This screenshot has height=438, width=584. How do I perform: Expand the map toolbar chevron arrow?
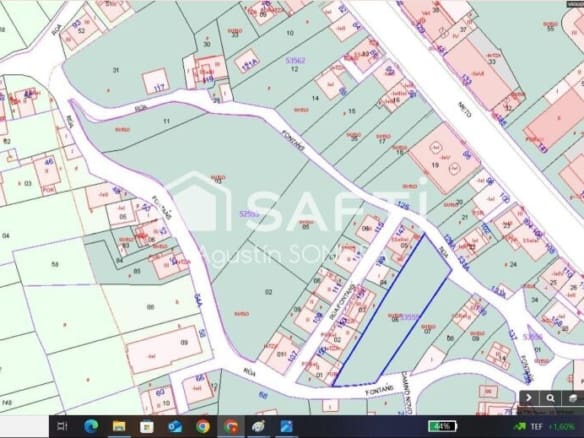[529, 398]
